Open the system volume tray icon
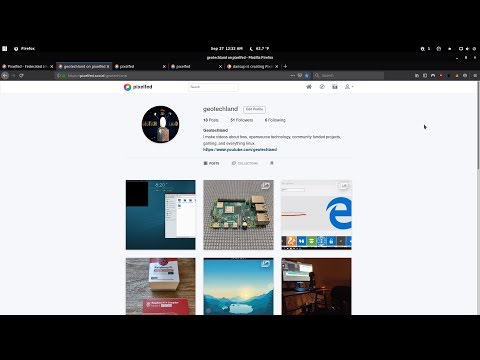This screenshot has height=360, width=480. click(467, 49)
